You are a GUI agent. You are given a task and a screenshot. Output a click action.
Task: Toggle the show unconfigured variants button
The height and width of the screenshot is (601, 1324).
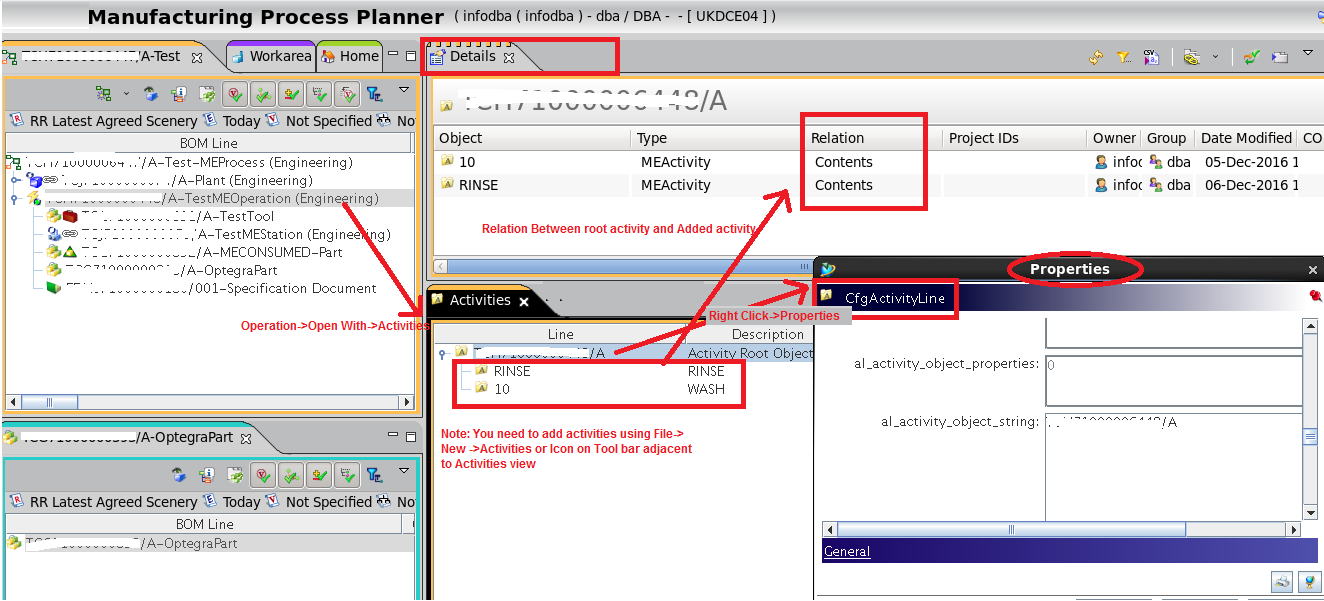point(347,93)
